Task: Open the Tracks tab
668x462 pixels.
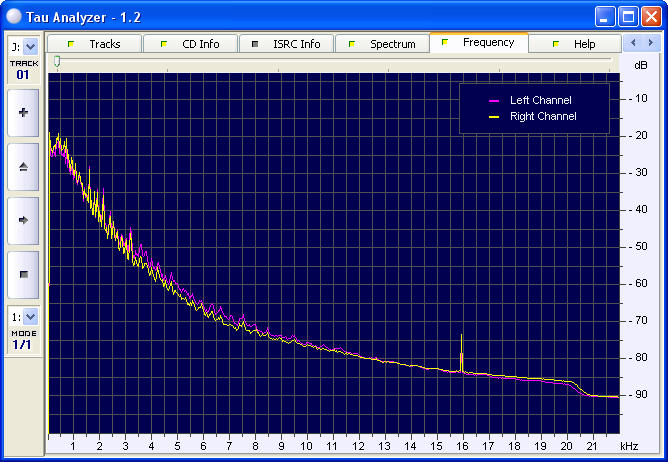Action: click(x=94, y=44)
